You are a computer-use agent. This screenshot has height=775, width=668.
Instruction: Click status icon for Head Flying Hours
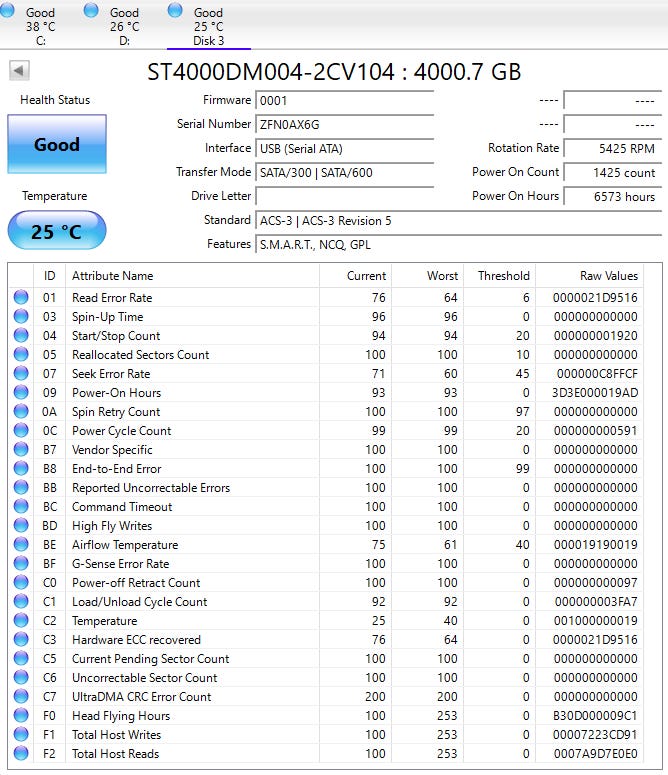(x=21, y=715)
